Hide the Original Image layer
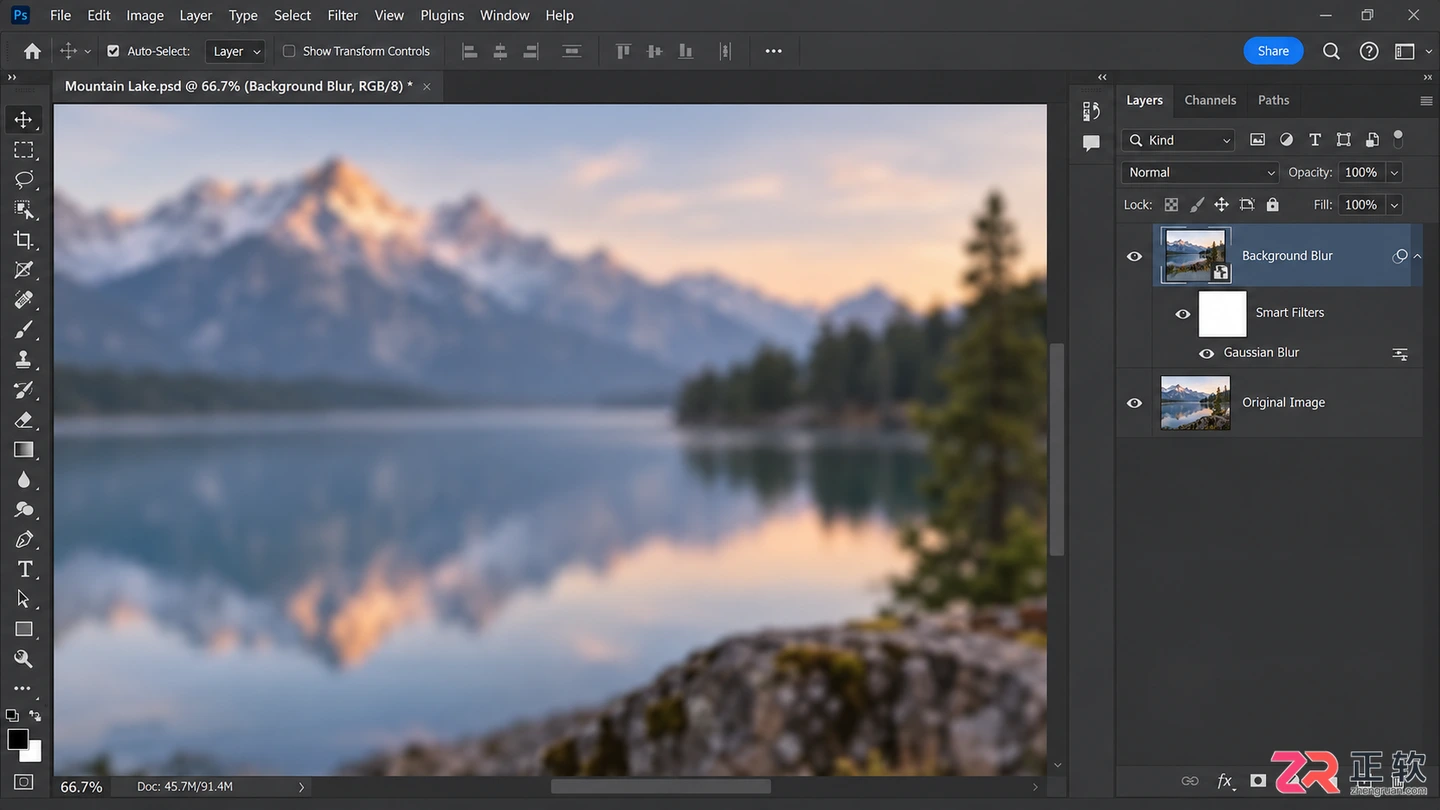The width and height of the screenshot is (1440, 810). (x=1134, y=403)
